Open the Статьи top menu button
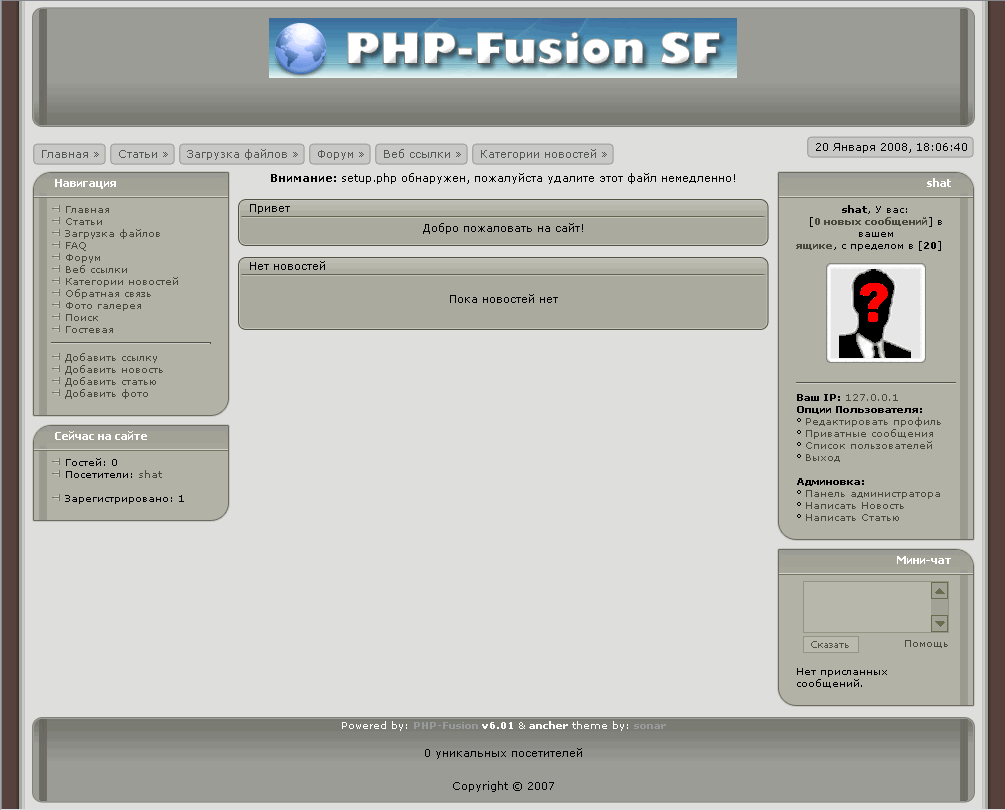Screen dimensions: 1005x810 click(x=143, y=154)
